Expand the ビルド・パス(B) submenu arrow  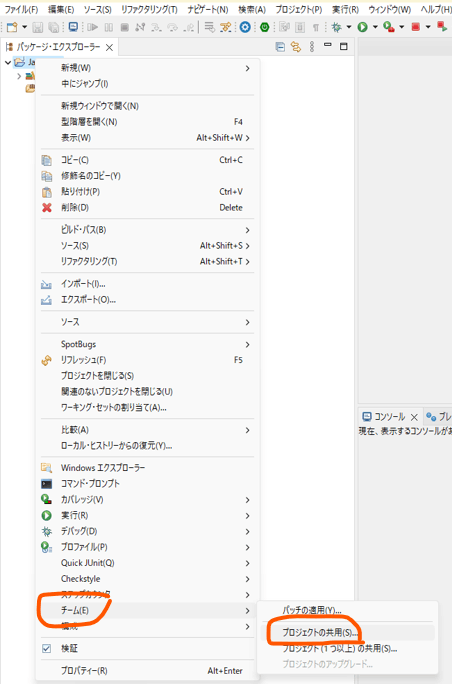tap(247, 230)
